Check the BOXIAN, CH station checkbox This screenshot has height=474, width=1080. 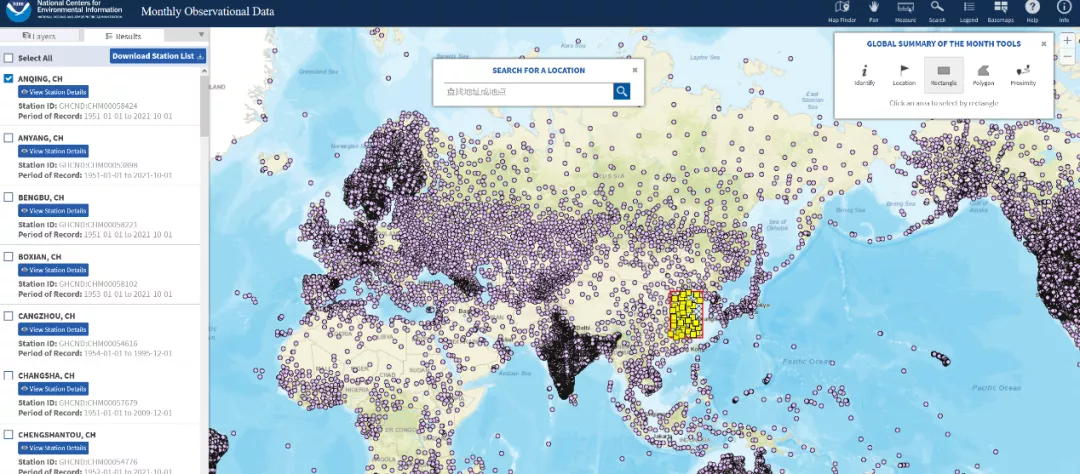[x=8, y=256]
